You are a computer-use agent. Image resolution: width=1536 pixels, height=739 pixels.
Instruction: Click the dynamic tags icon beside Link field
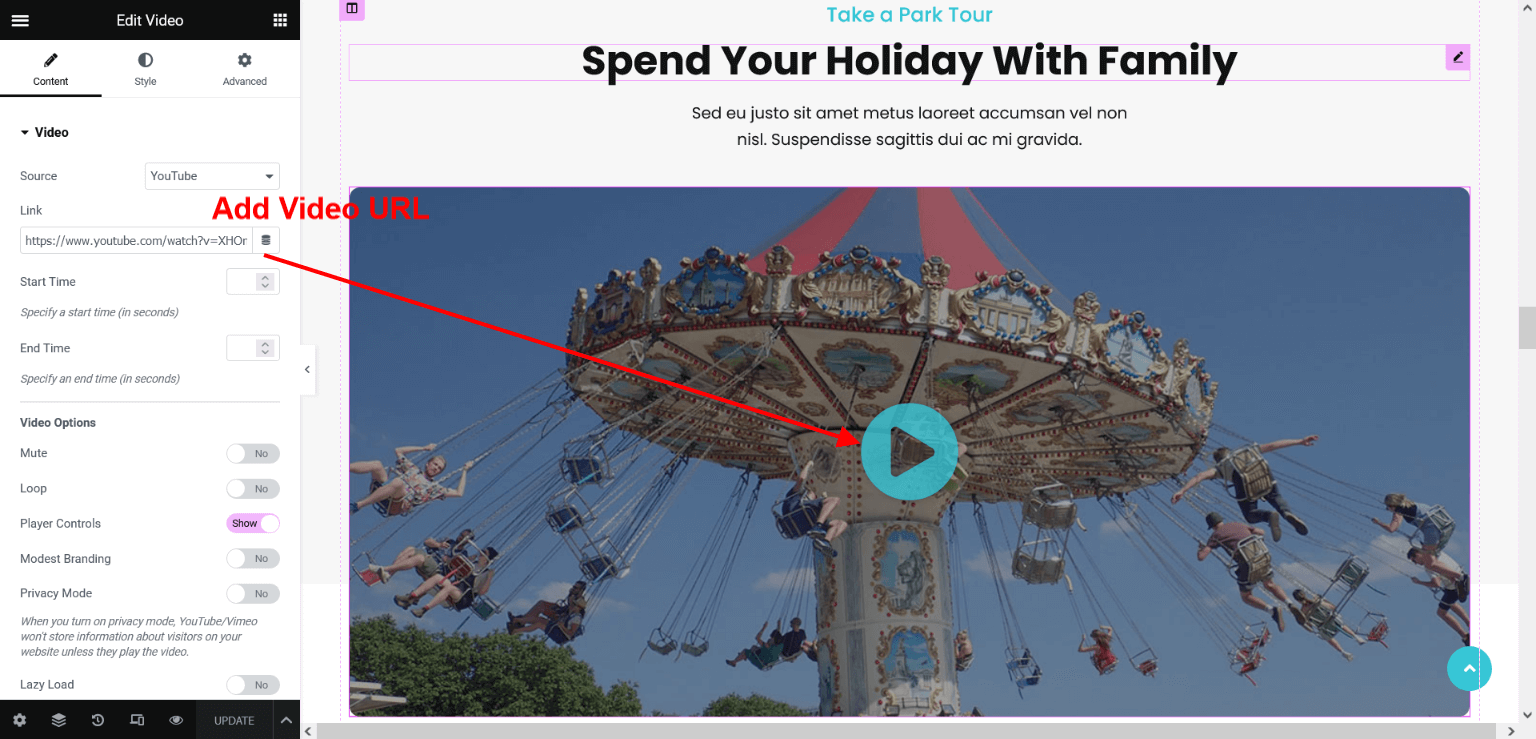coord(266,240)
